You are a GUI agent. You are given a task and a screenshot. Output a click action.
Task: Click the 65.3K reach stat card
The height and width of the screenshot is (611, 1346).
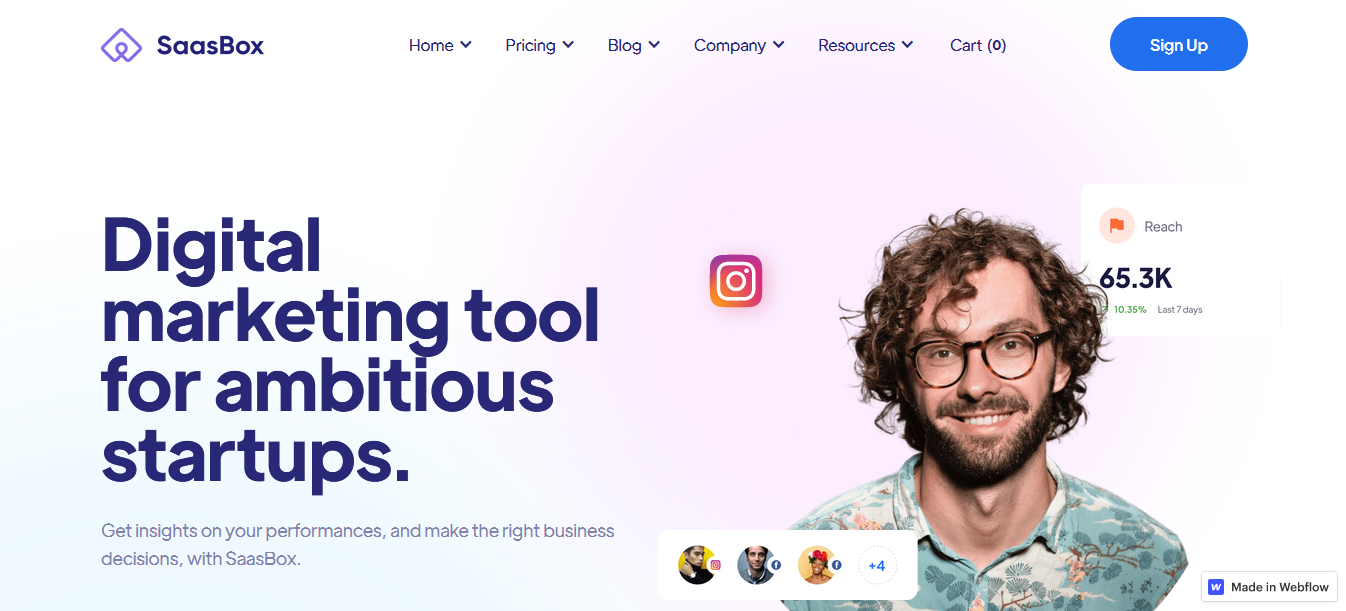tap(1180, 259)
